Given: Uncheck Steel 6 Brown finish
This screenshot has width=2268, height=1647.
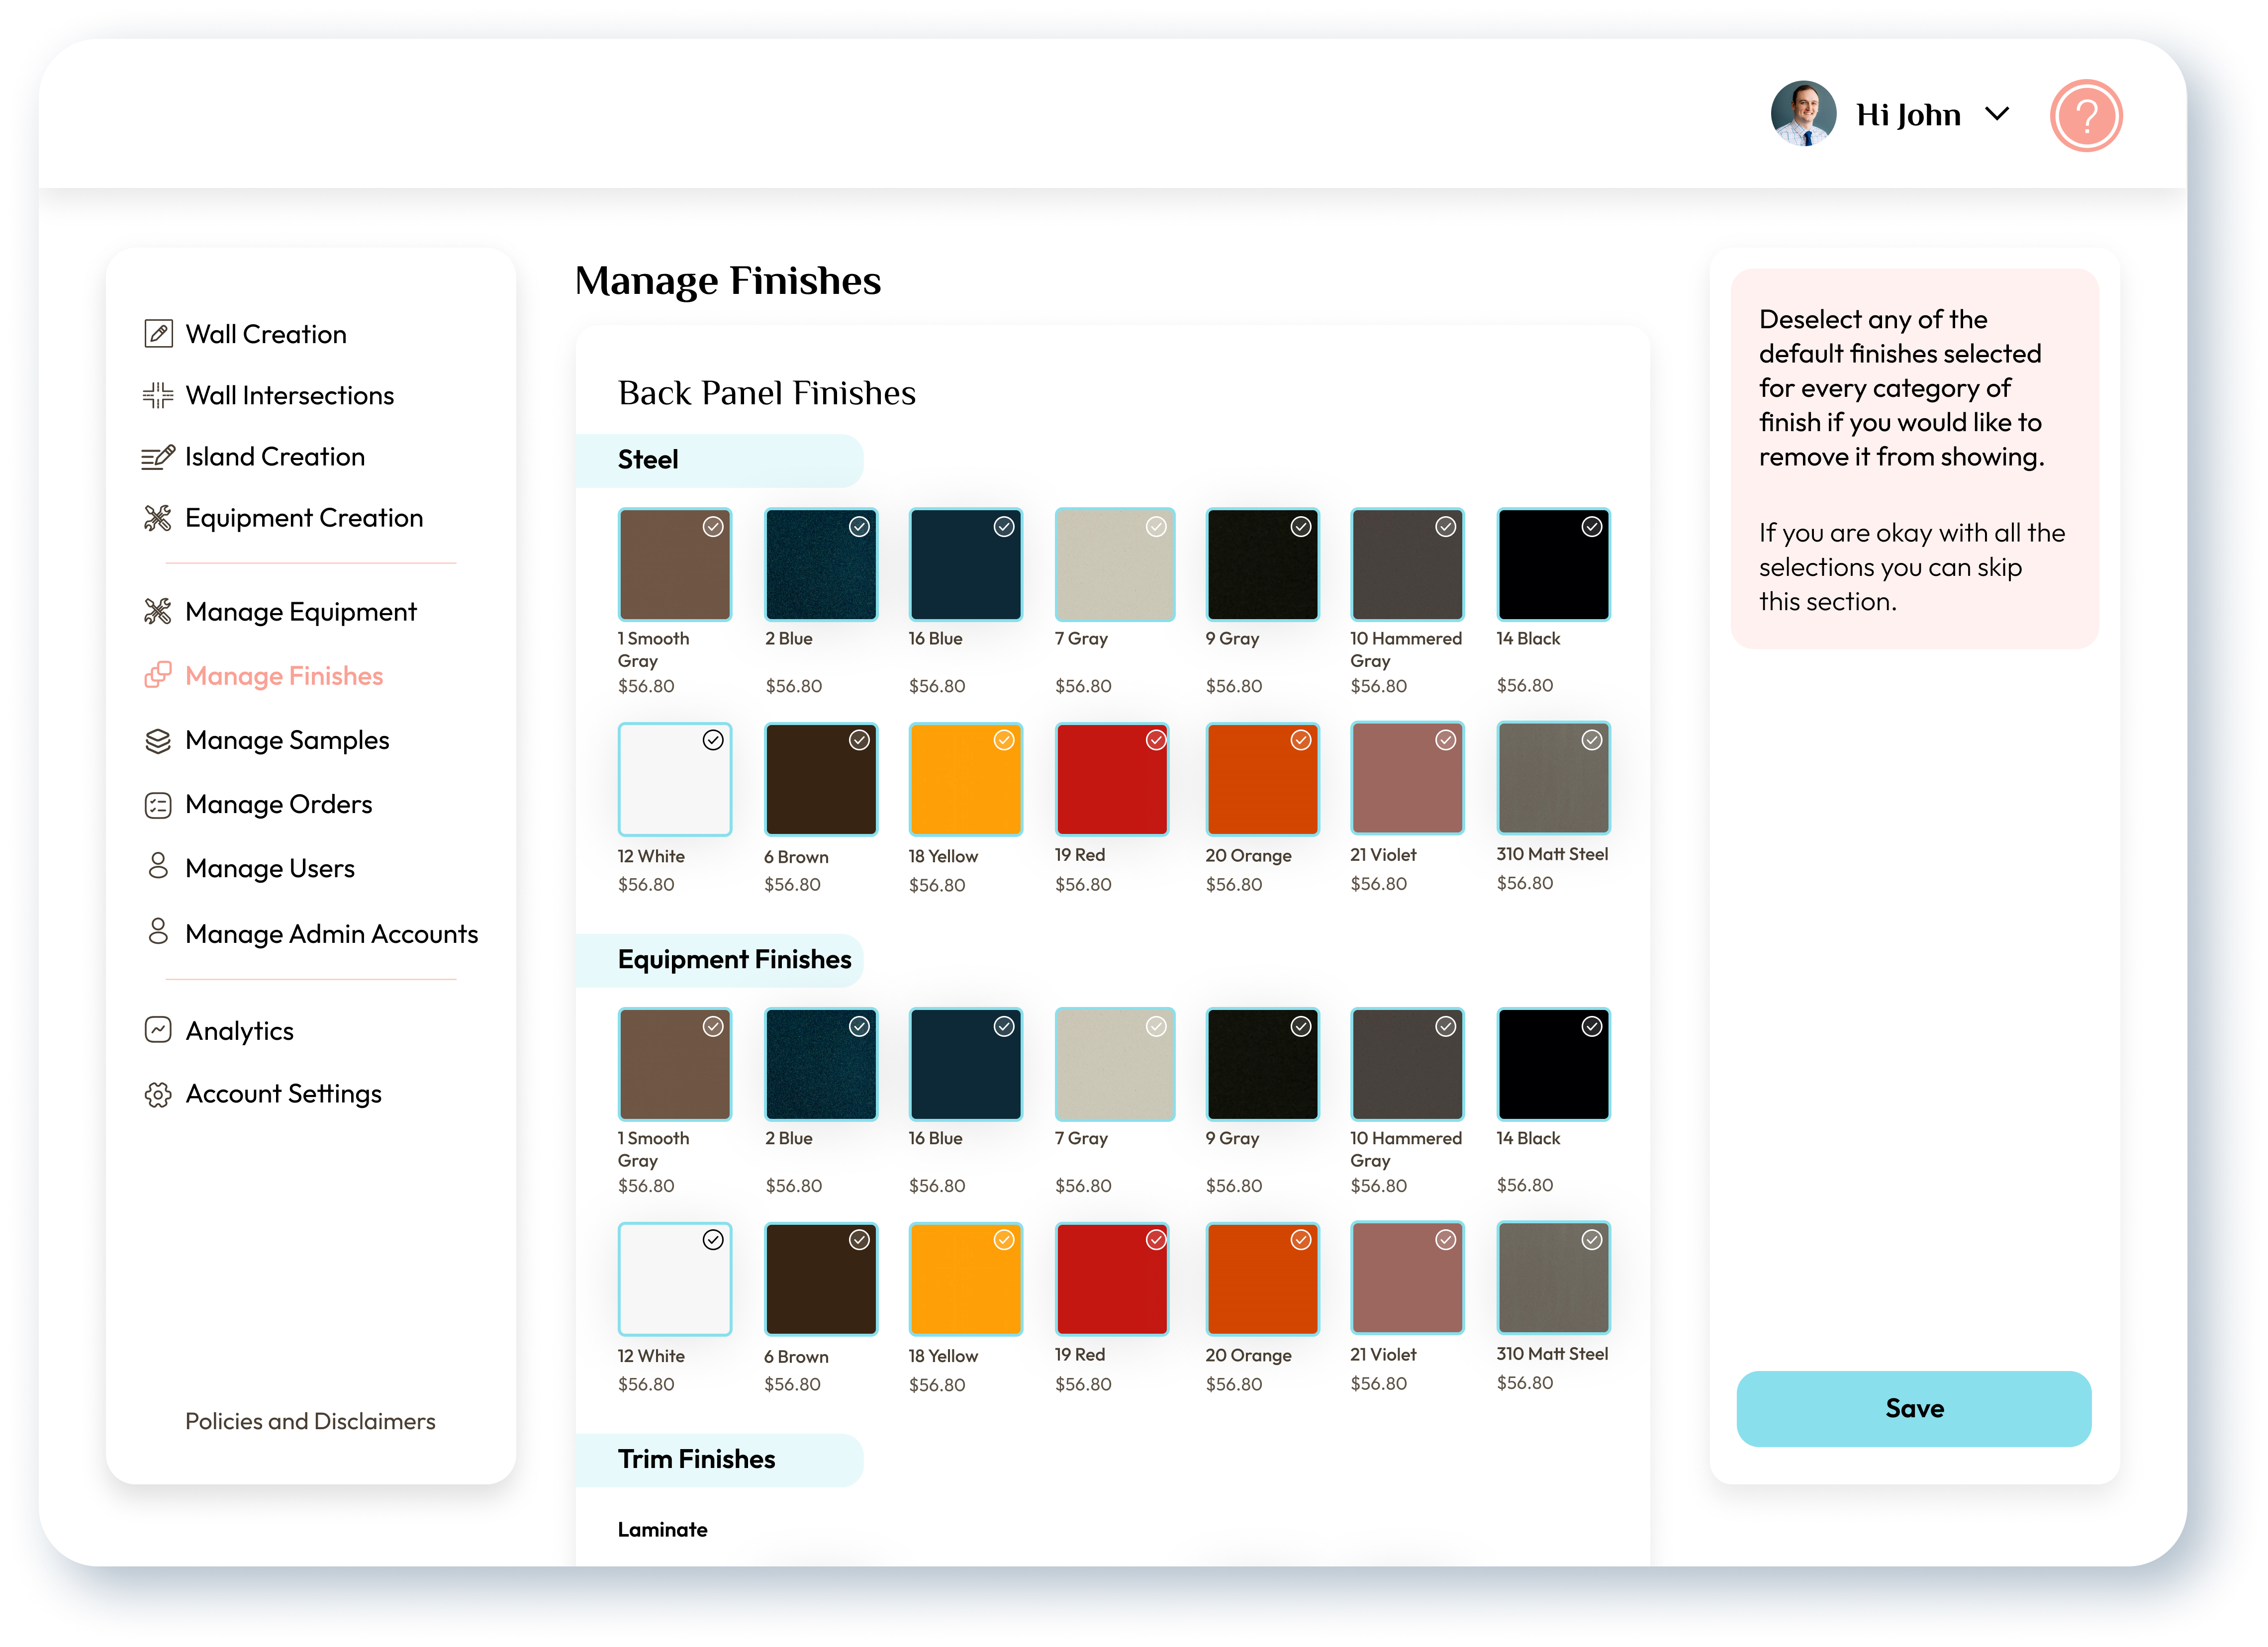Looking at the screenshot, I should pos(859,739).
